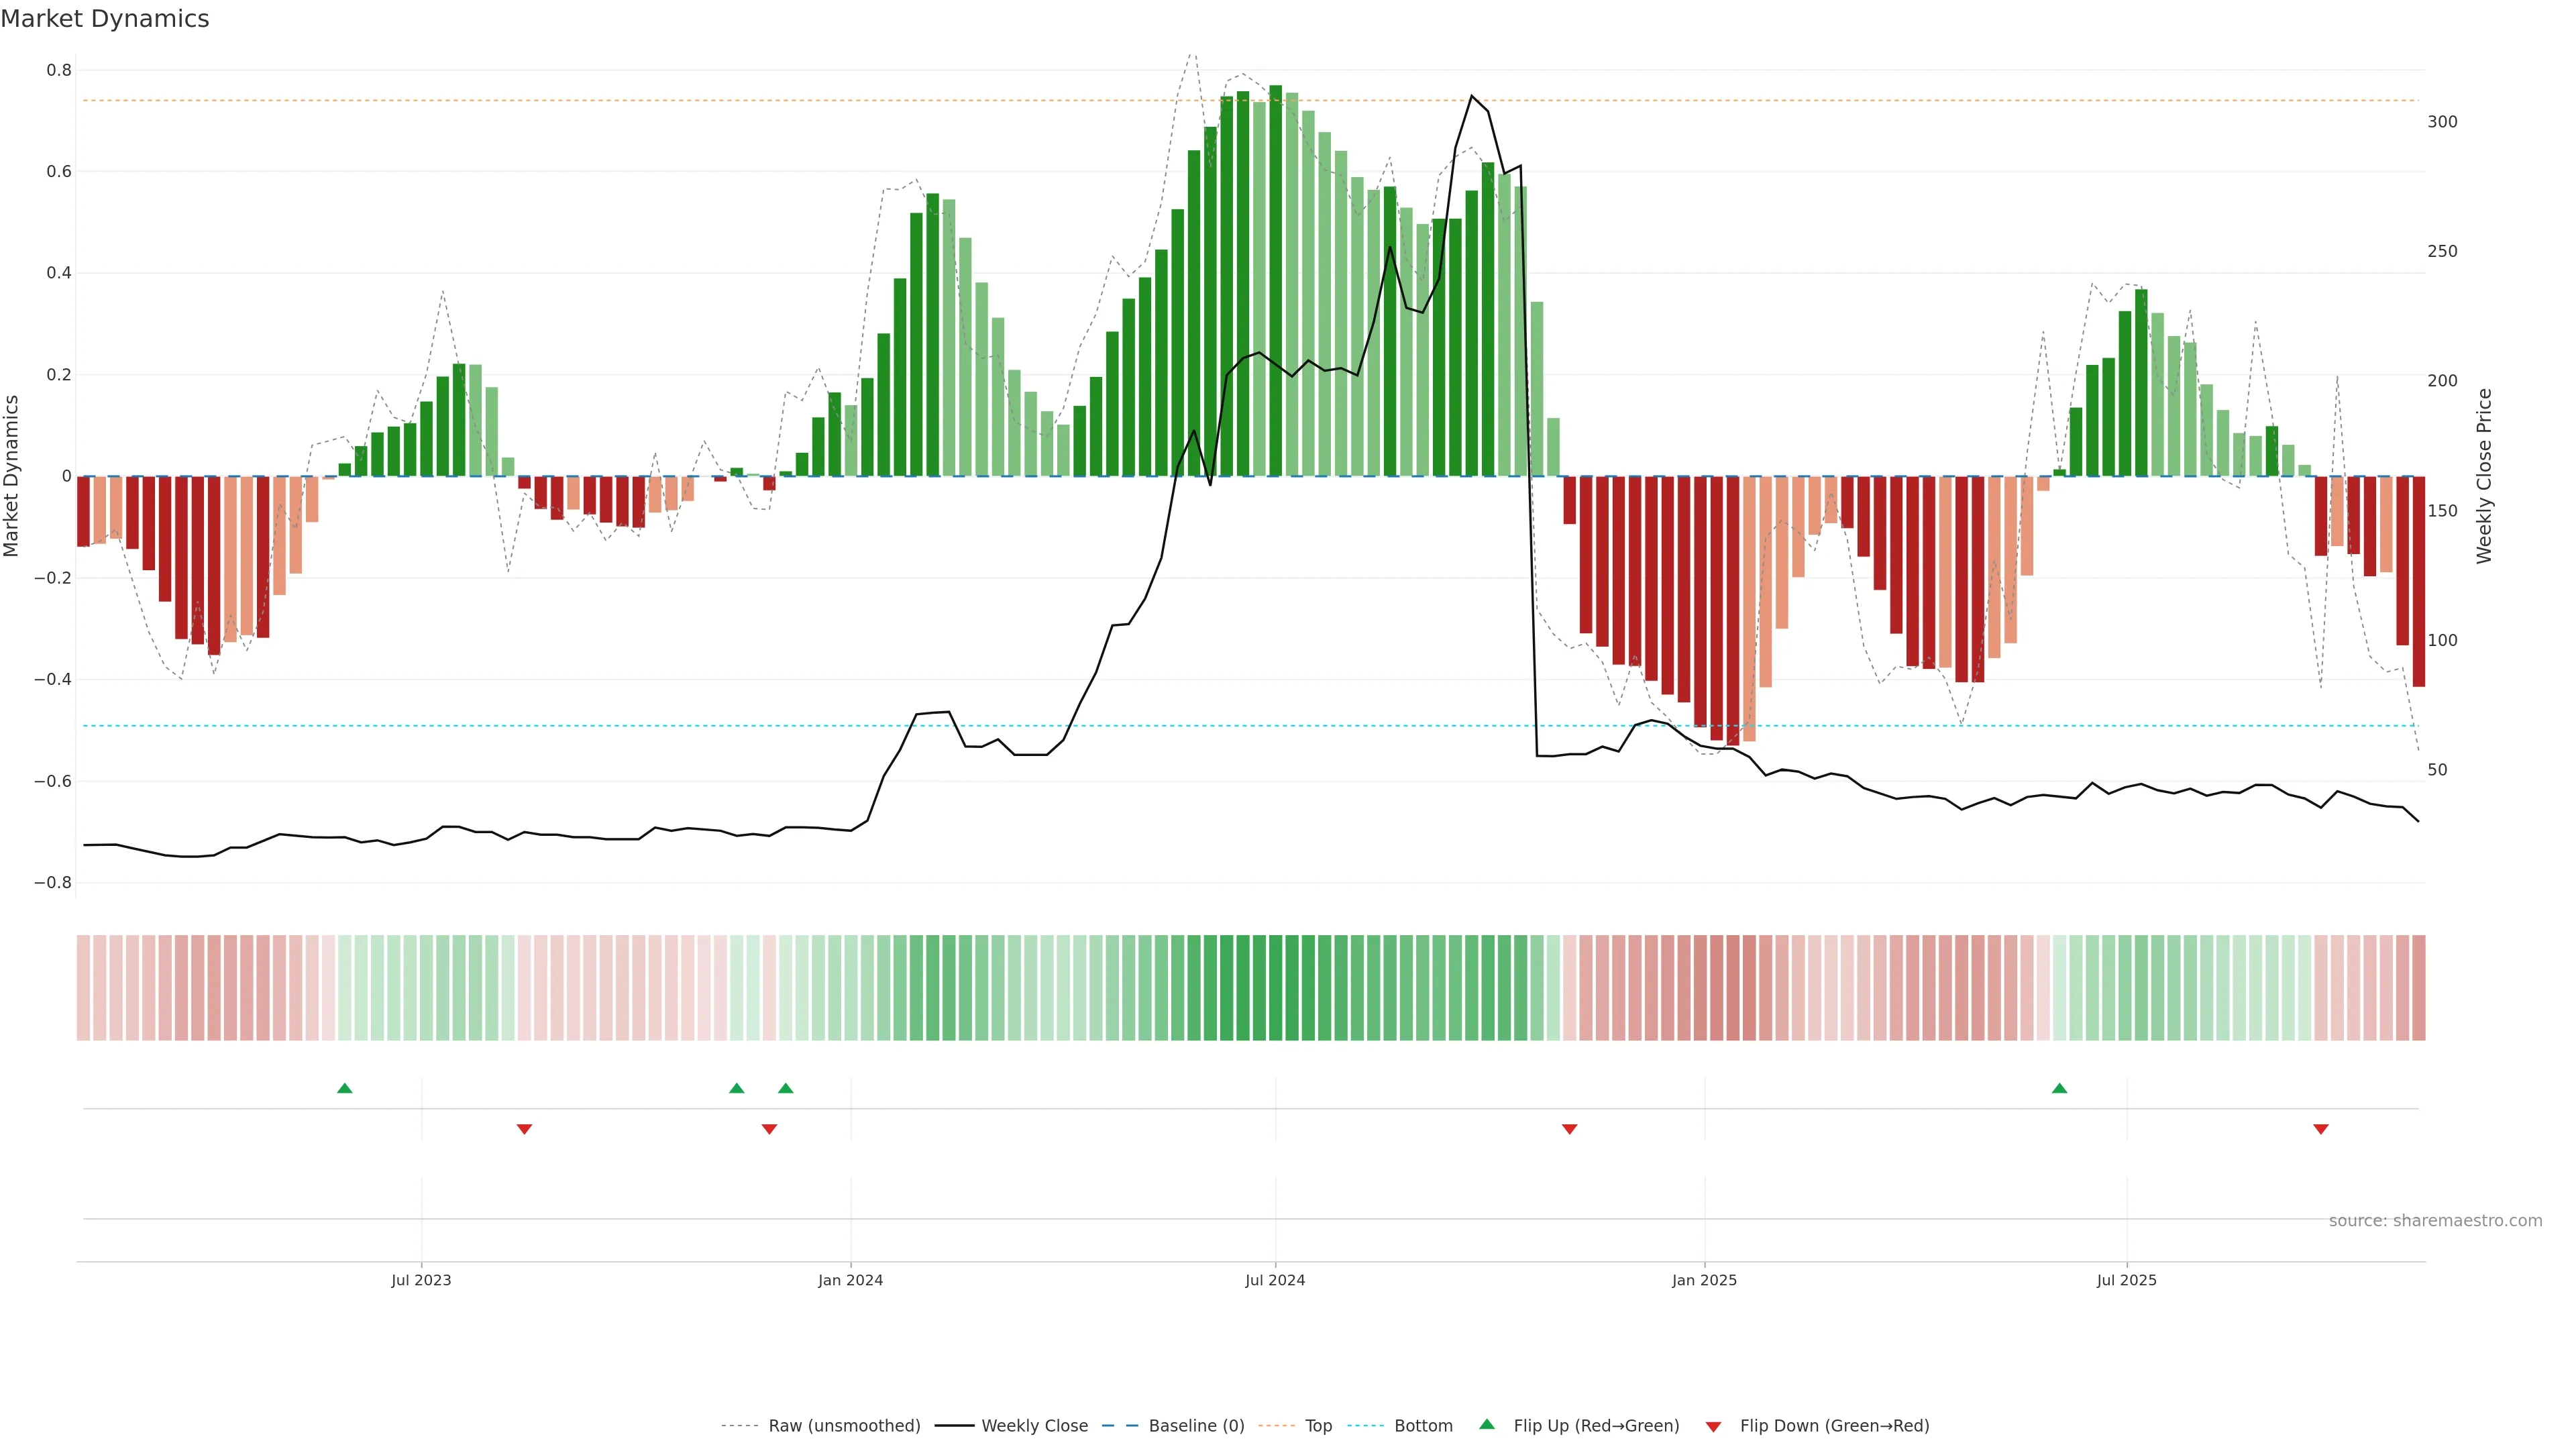Click the darkest green heatmap cell near Jul 2024

[1275, 988]
